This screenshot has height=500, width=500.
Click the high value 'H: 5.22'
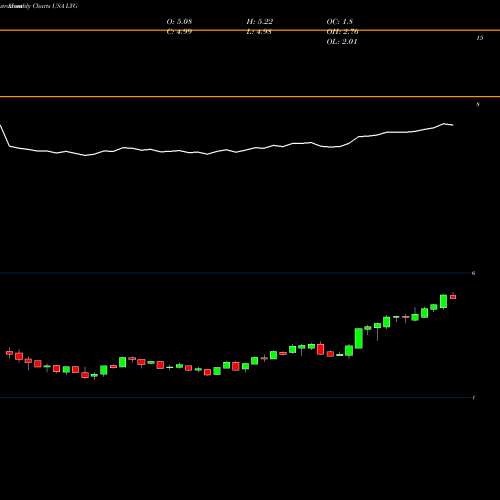coord(260,22)
